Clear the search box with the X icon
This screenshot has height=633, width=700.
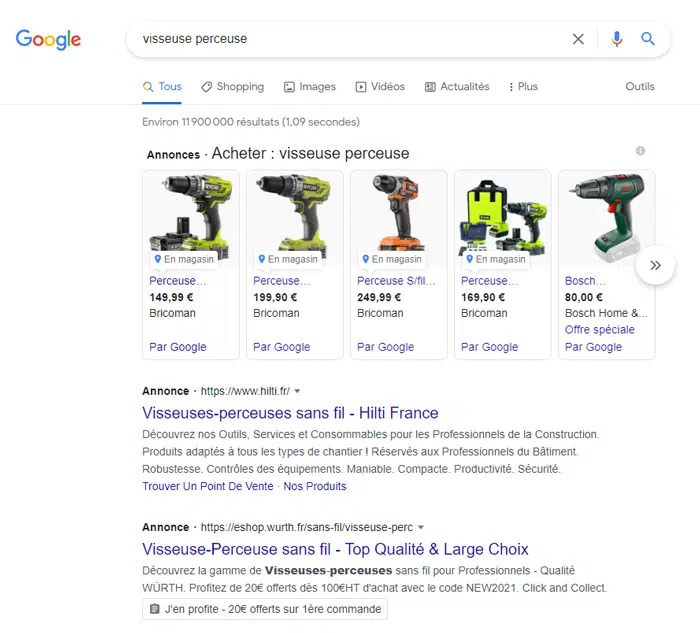coord(578,39)
